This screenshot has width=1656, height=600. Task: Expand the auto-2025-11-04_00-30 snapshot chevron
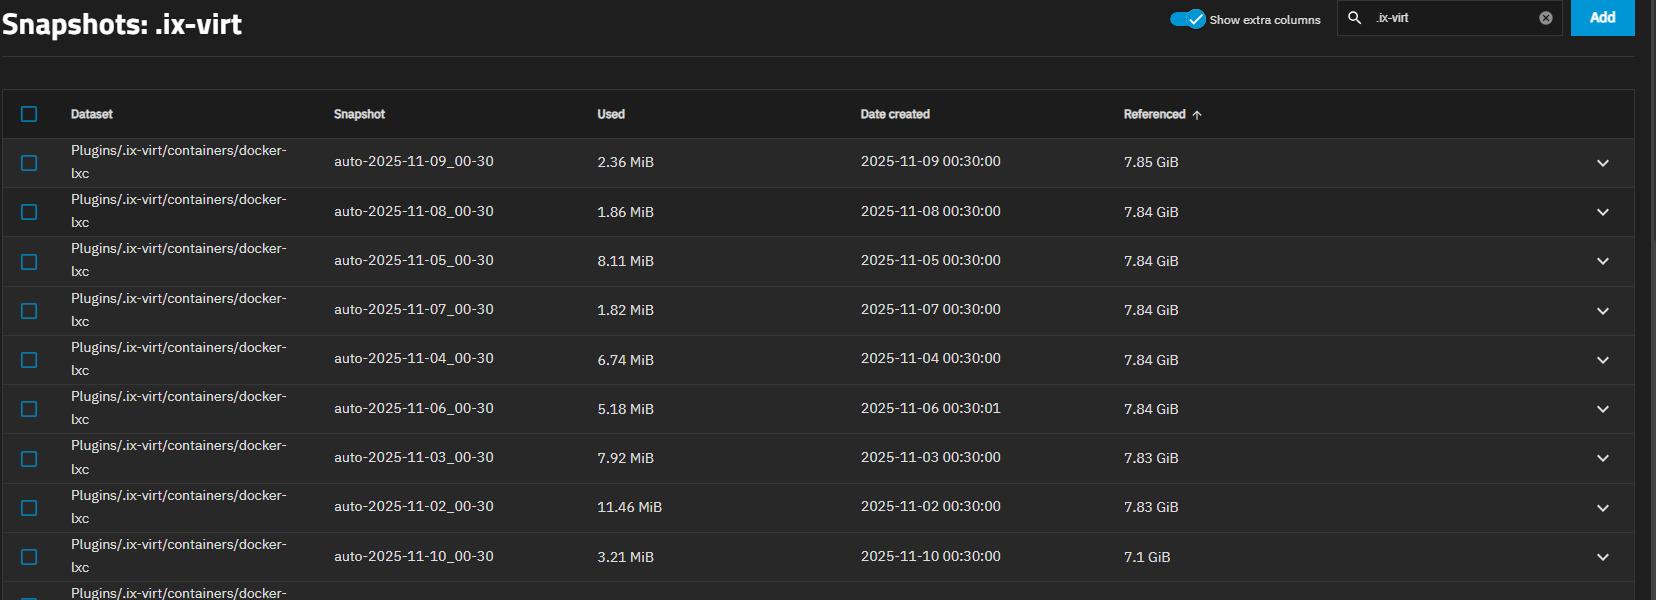[1602, 360]
